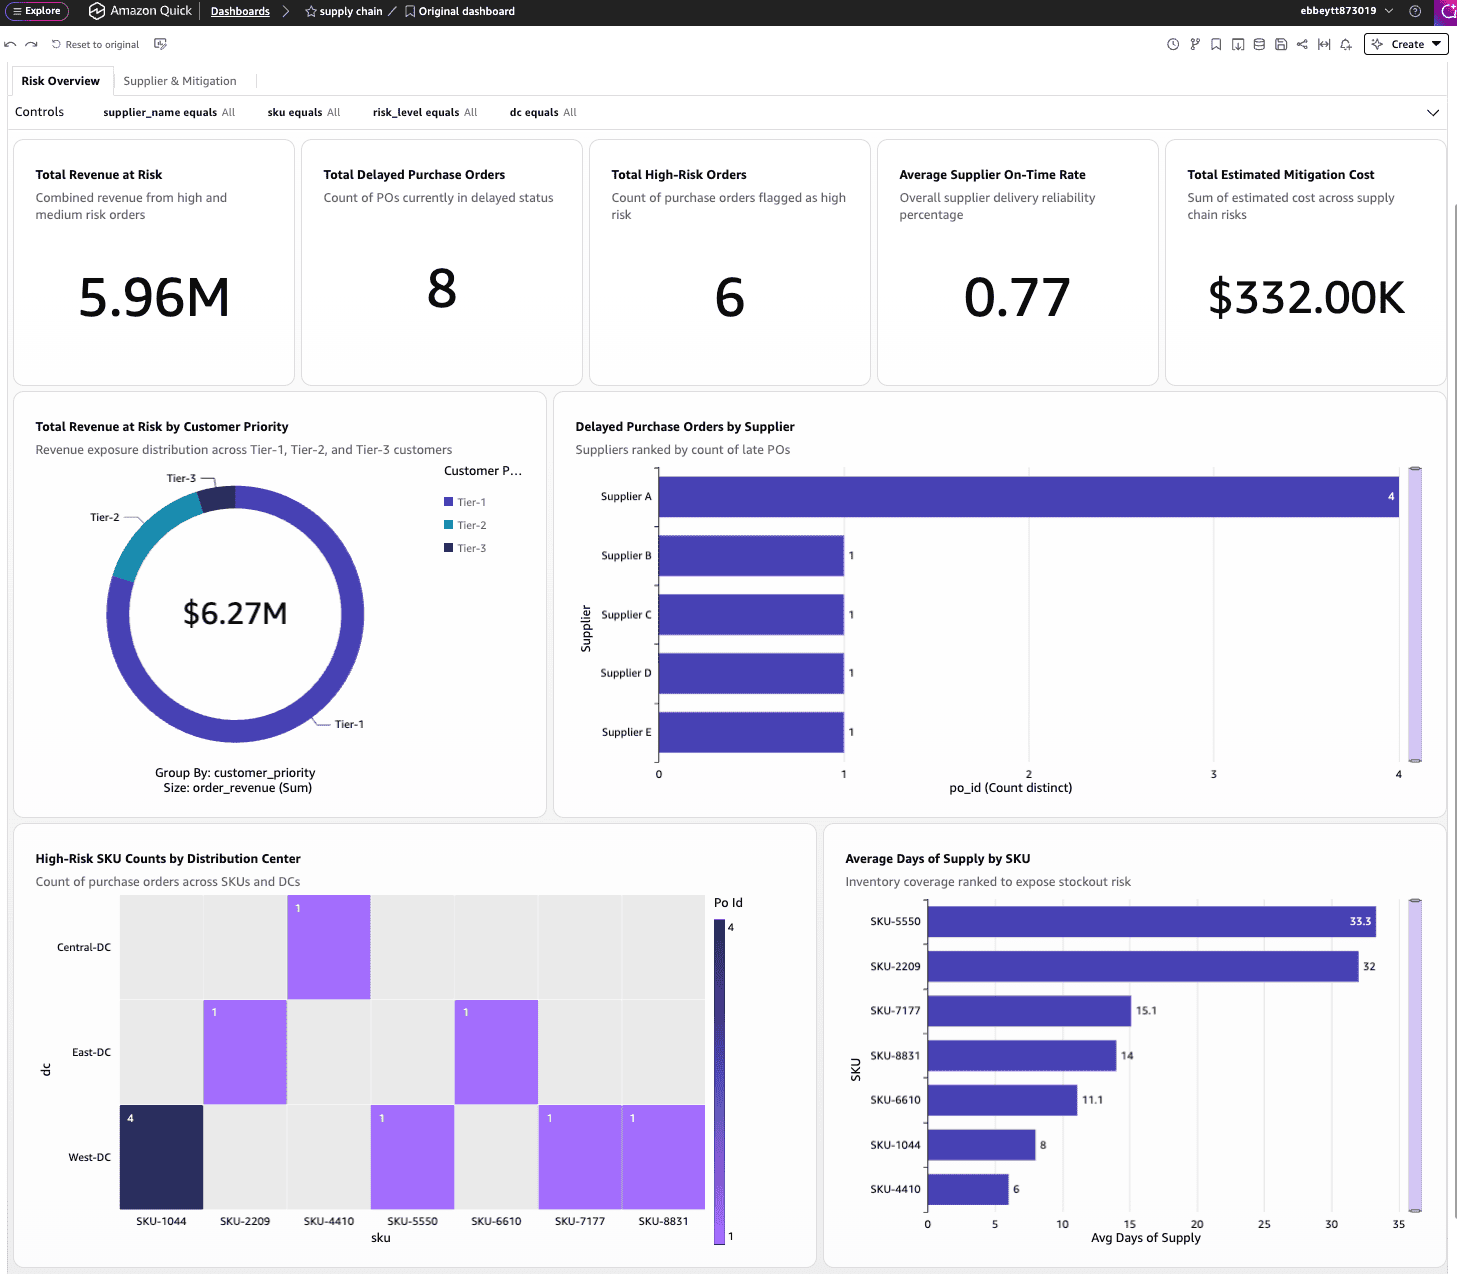This screenshot has height=1274, width=1457.
Task: Select the Supplier A bar
Action: coord(1028,497)
